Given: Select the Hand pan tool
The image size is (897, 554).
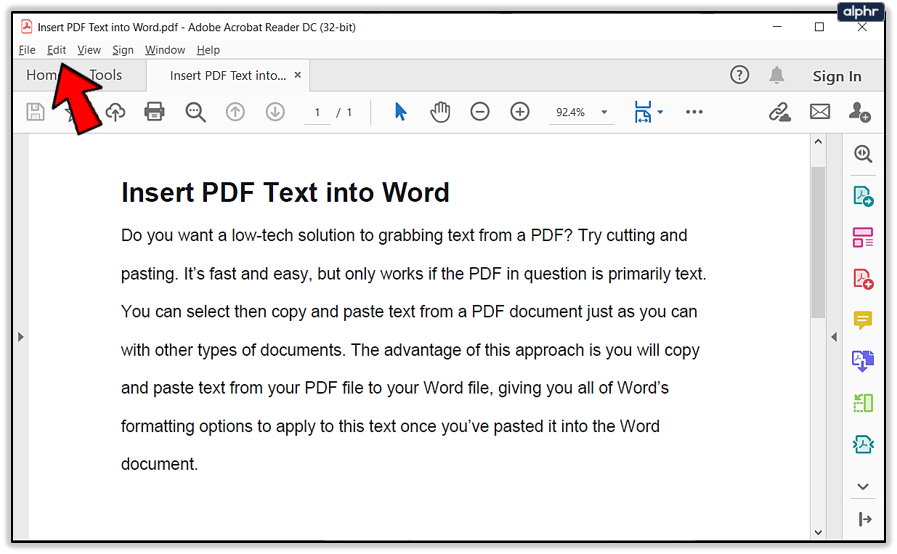Looking at the screenshot, I should click(x=440, y=112).
